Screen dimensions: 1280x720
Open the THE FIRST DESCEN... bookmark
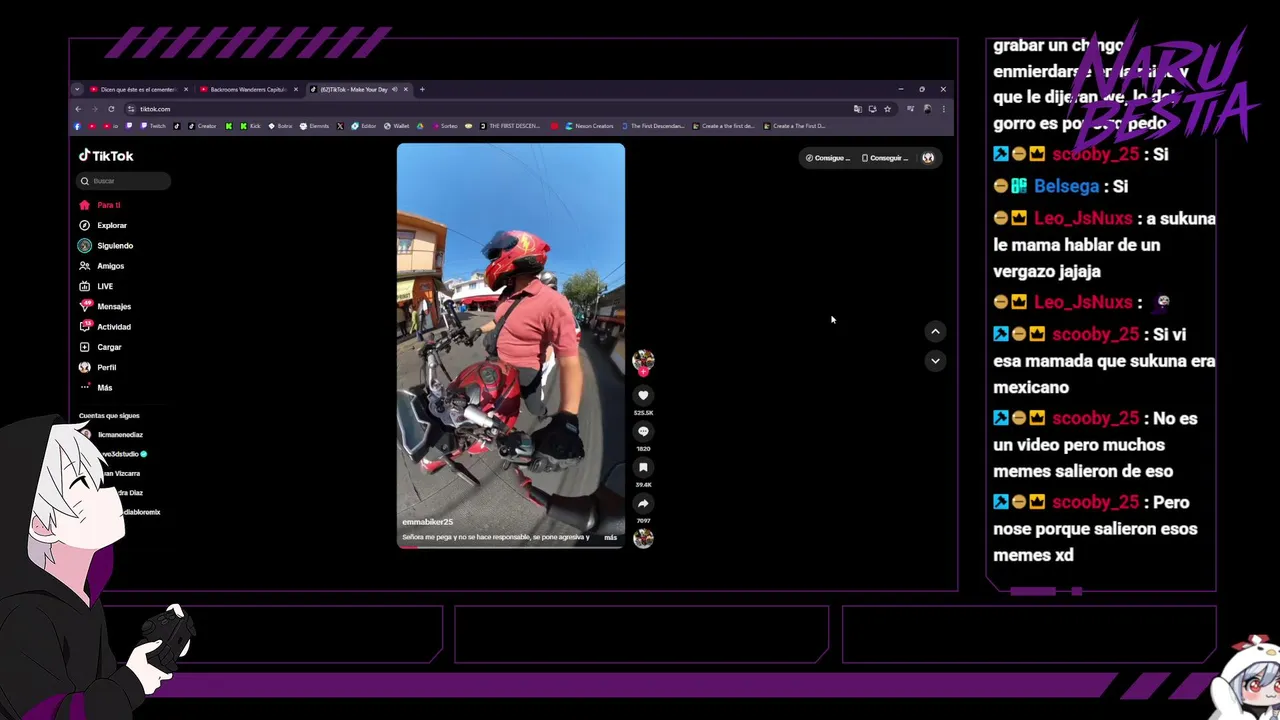(x=510, y=126)
